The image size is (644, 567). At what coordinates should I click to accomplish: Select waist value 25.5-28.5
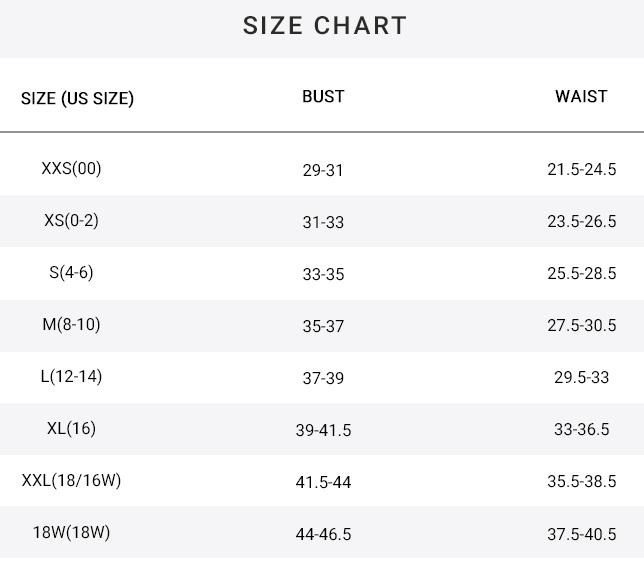581,274
